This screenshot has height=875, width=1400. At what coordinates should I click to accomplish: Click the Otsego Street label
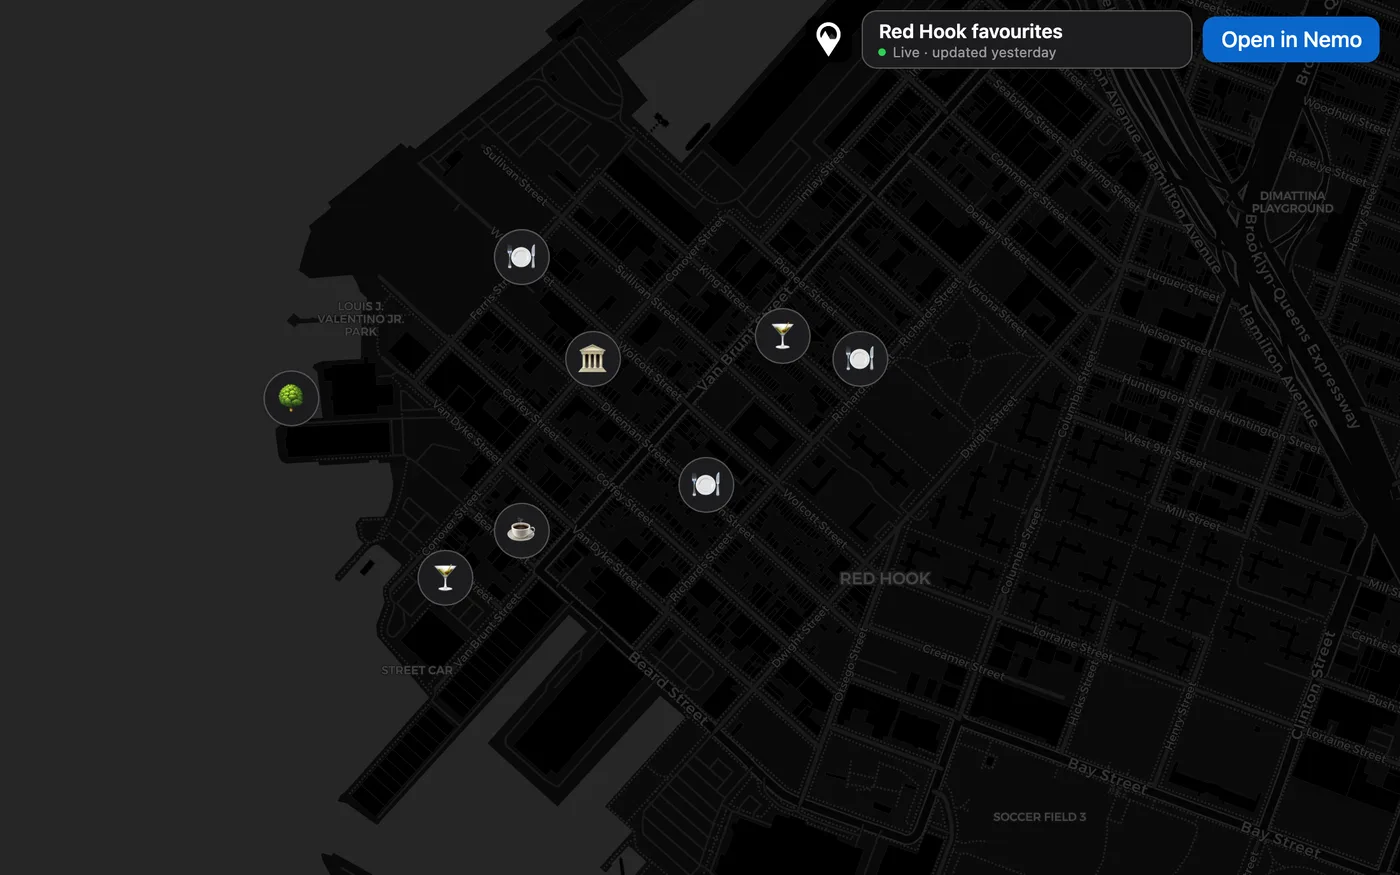(x=850, y=666)
